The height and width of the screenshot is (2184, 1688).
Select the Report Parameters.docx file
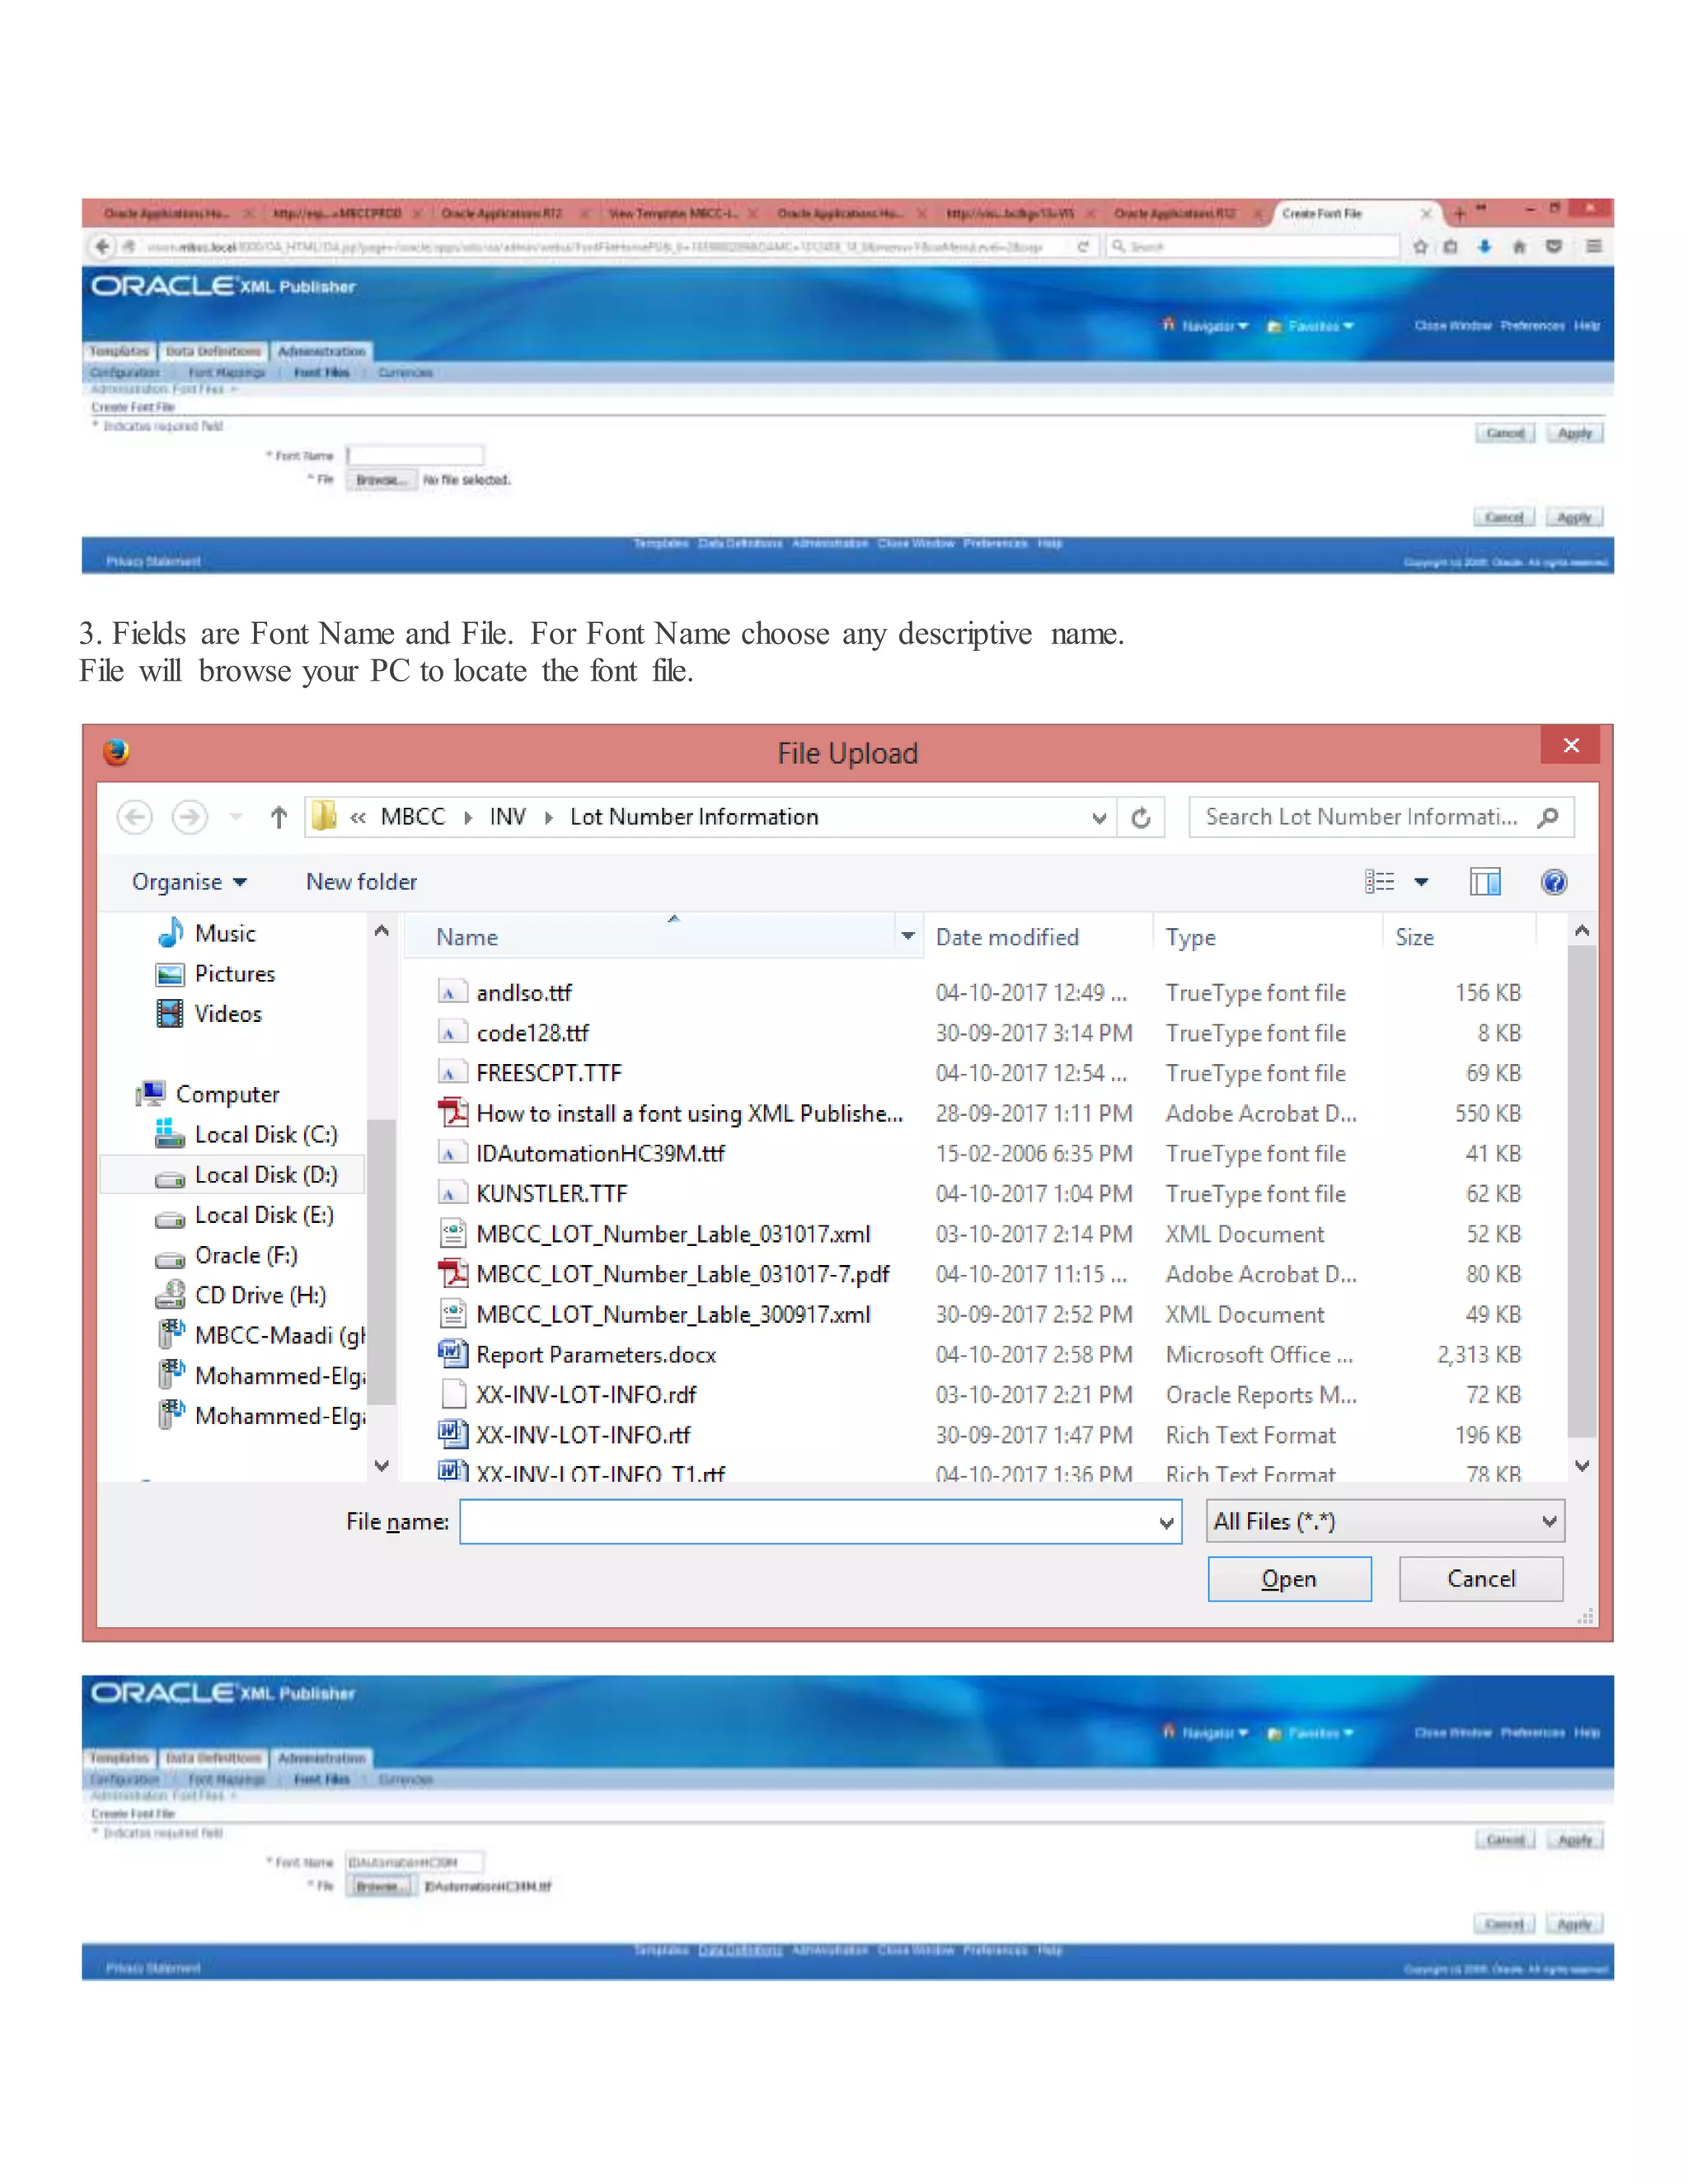[596, 1354]
